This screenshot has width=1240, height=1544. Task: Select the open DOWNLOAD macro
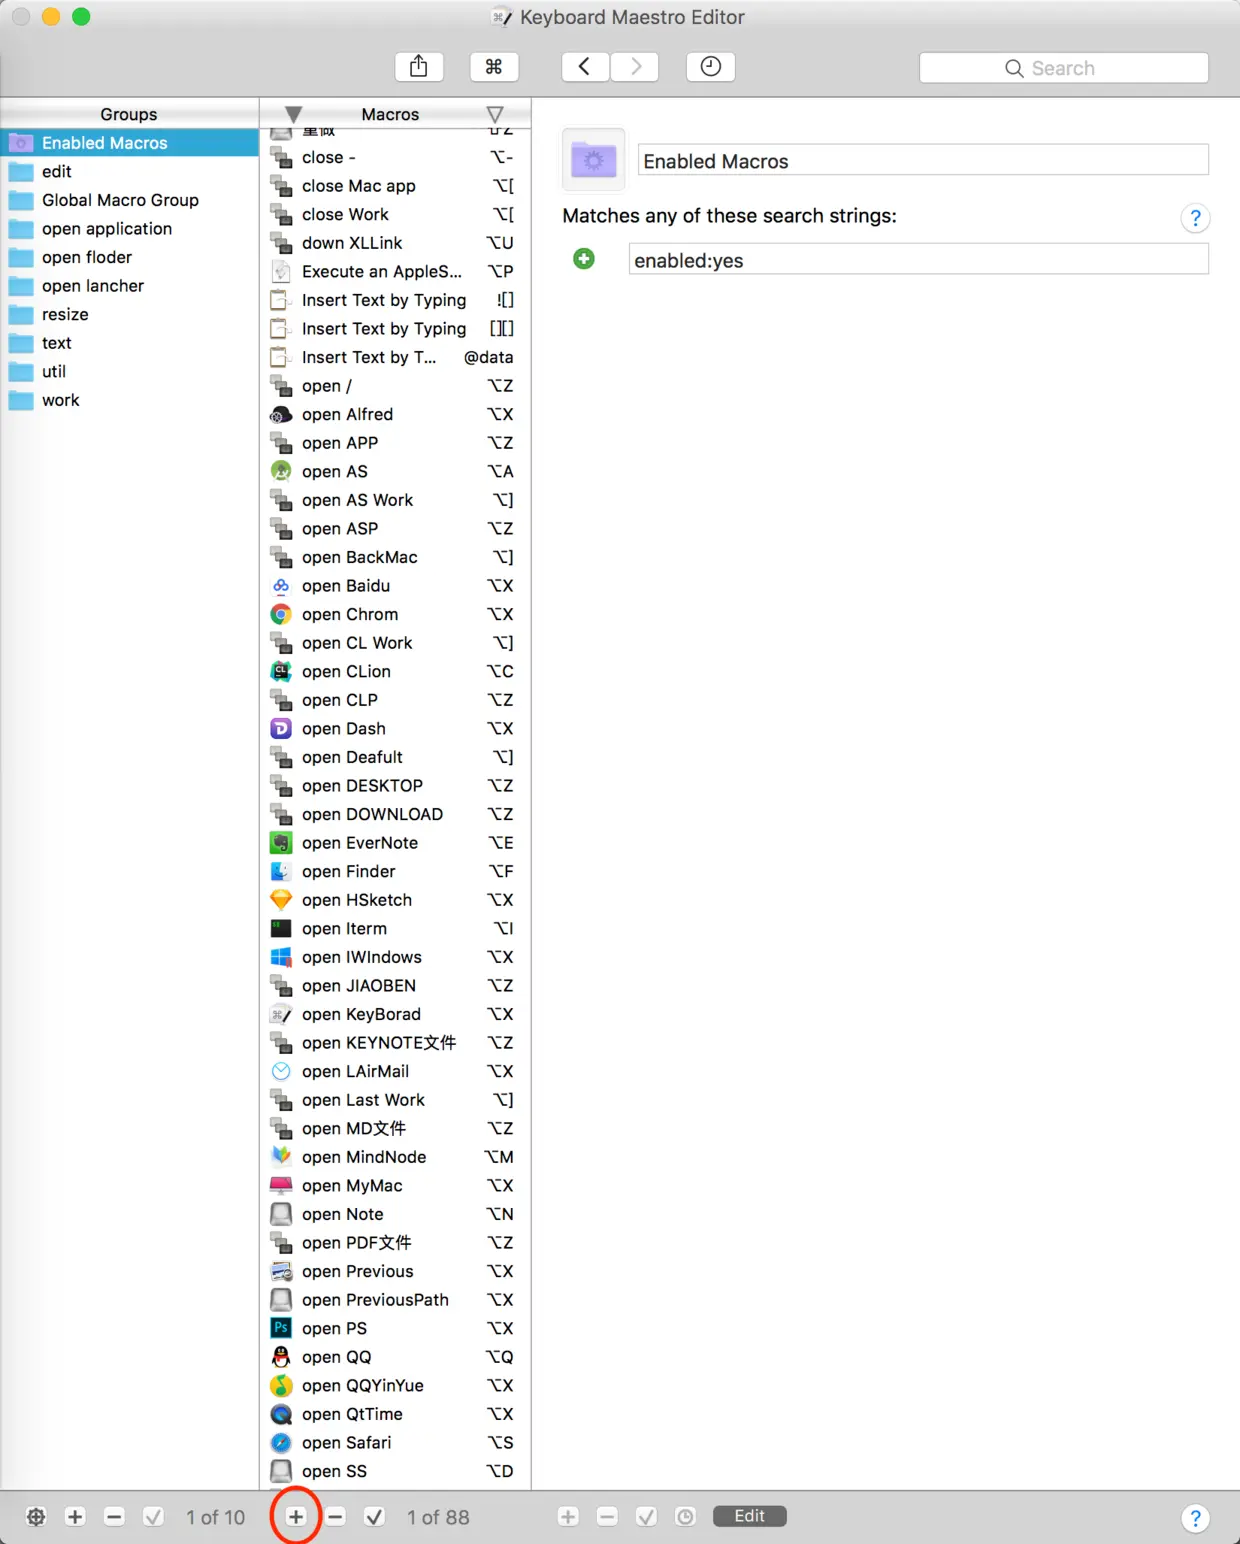click(x=395, y=814)
